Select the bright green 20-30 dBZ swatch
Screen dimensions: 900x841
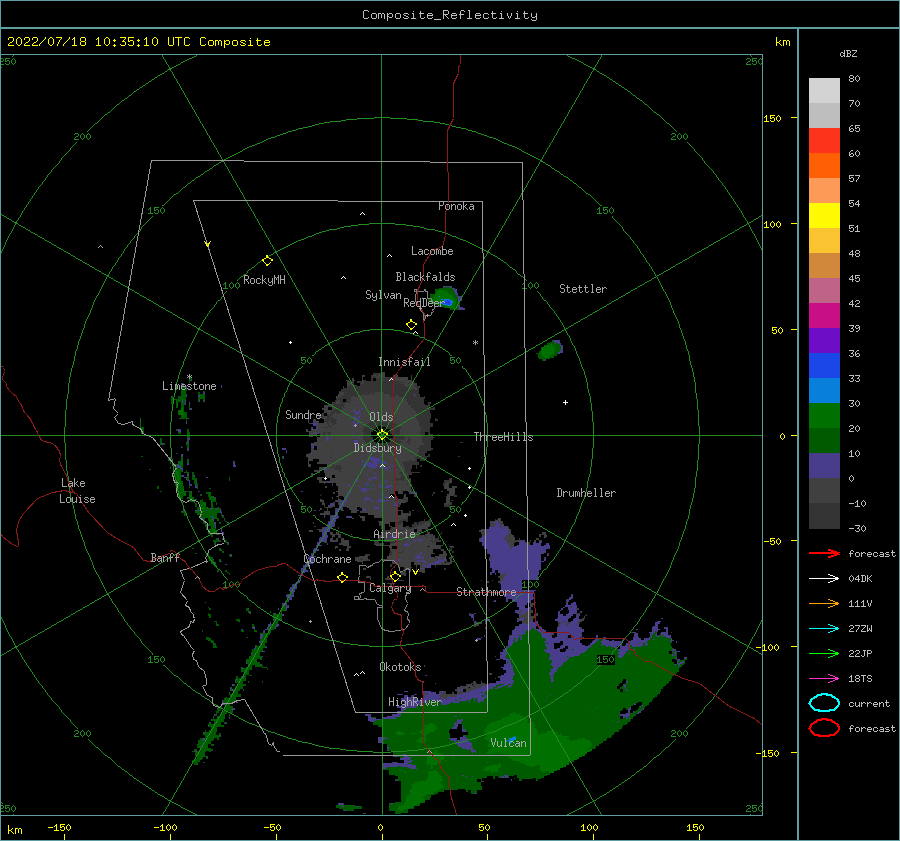click(824, 416)
